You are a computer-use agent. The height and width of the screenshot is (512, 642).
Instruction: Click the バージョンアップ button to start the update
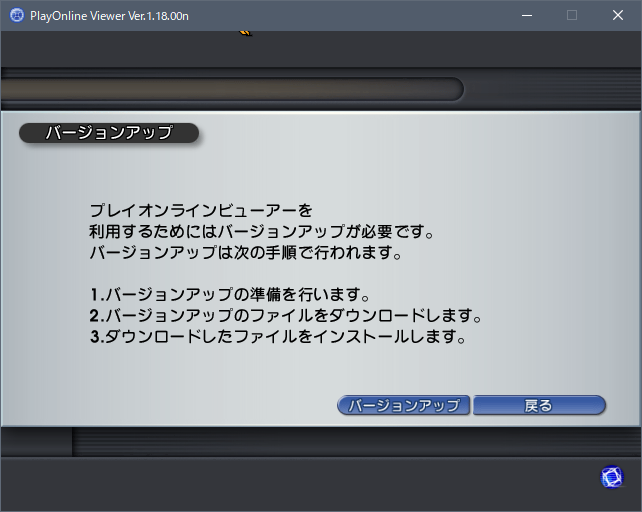(x=403, y=405)
